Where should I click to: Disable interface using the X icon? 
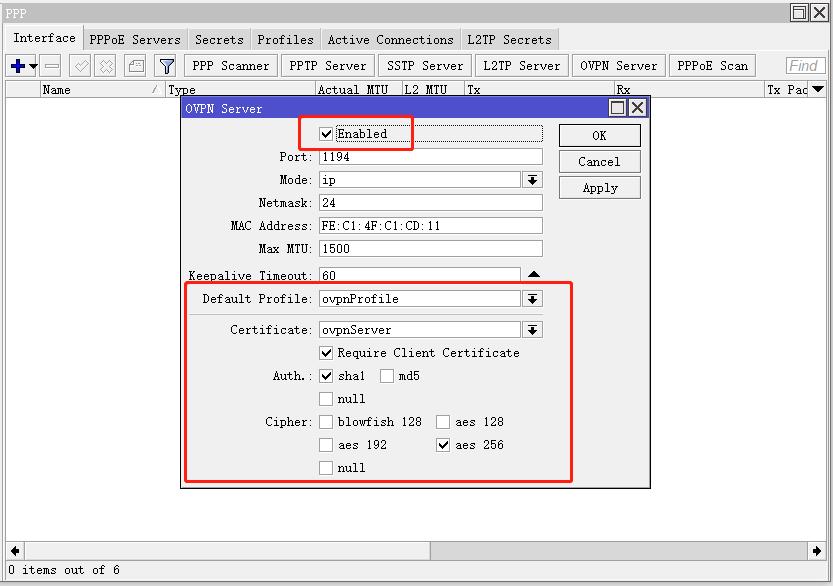click(x=106, y=66)
